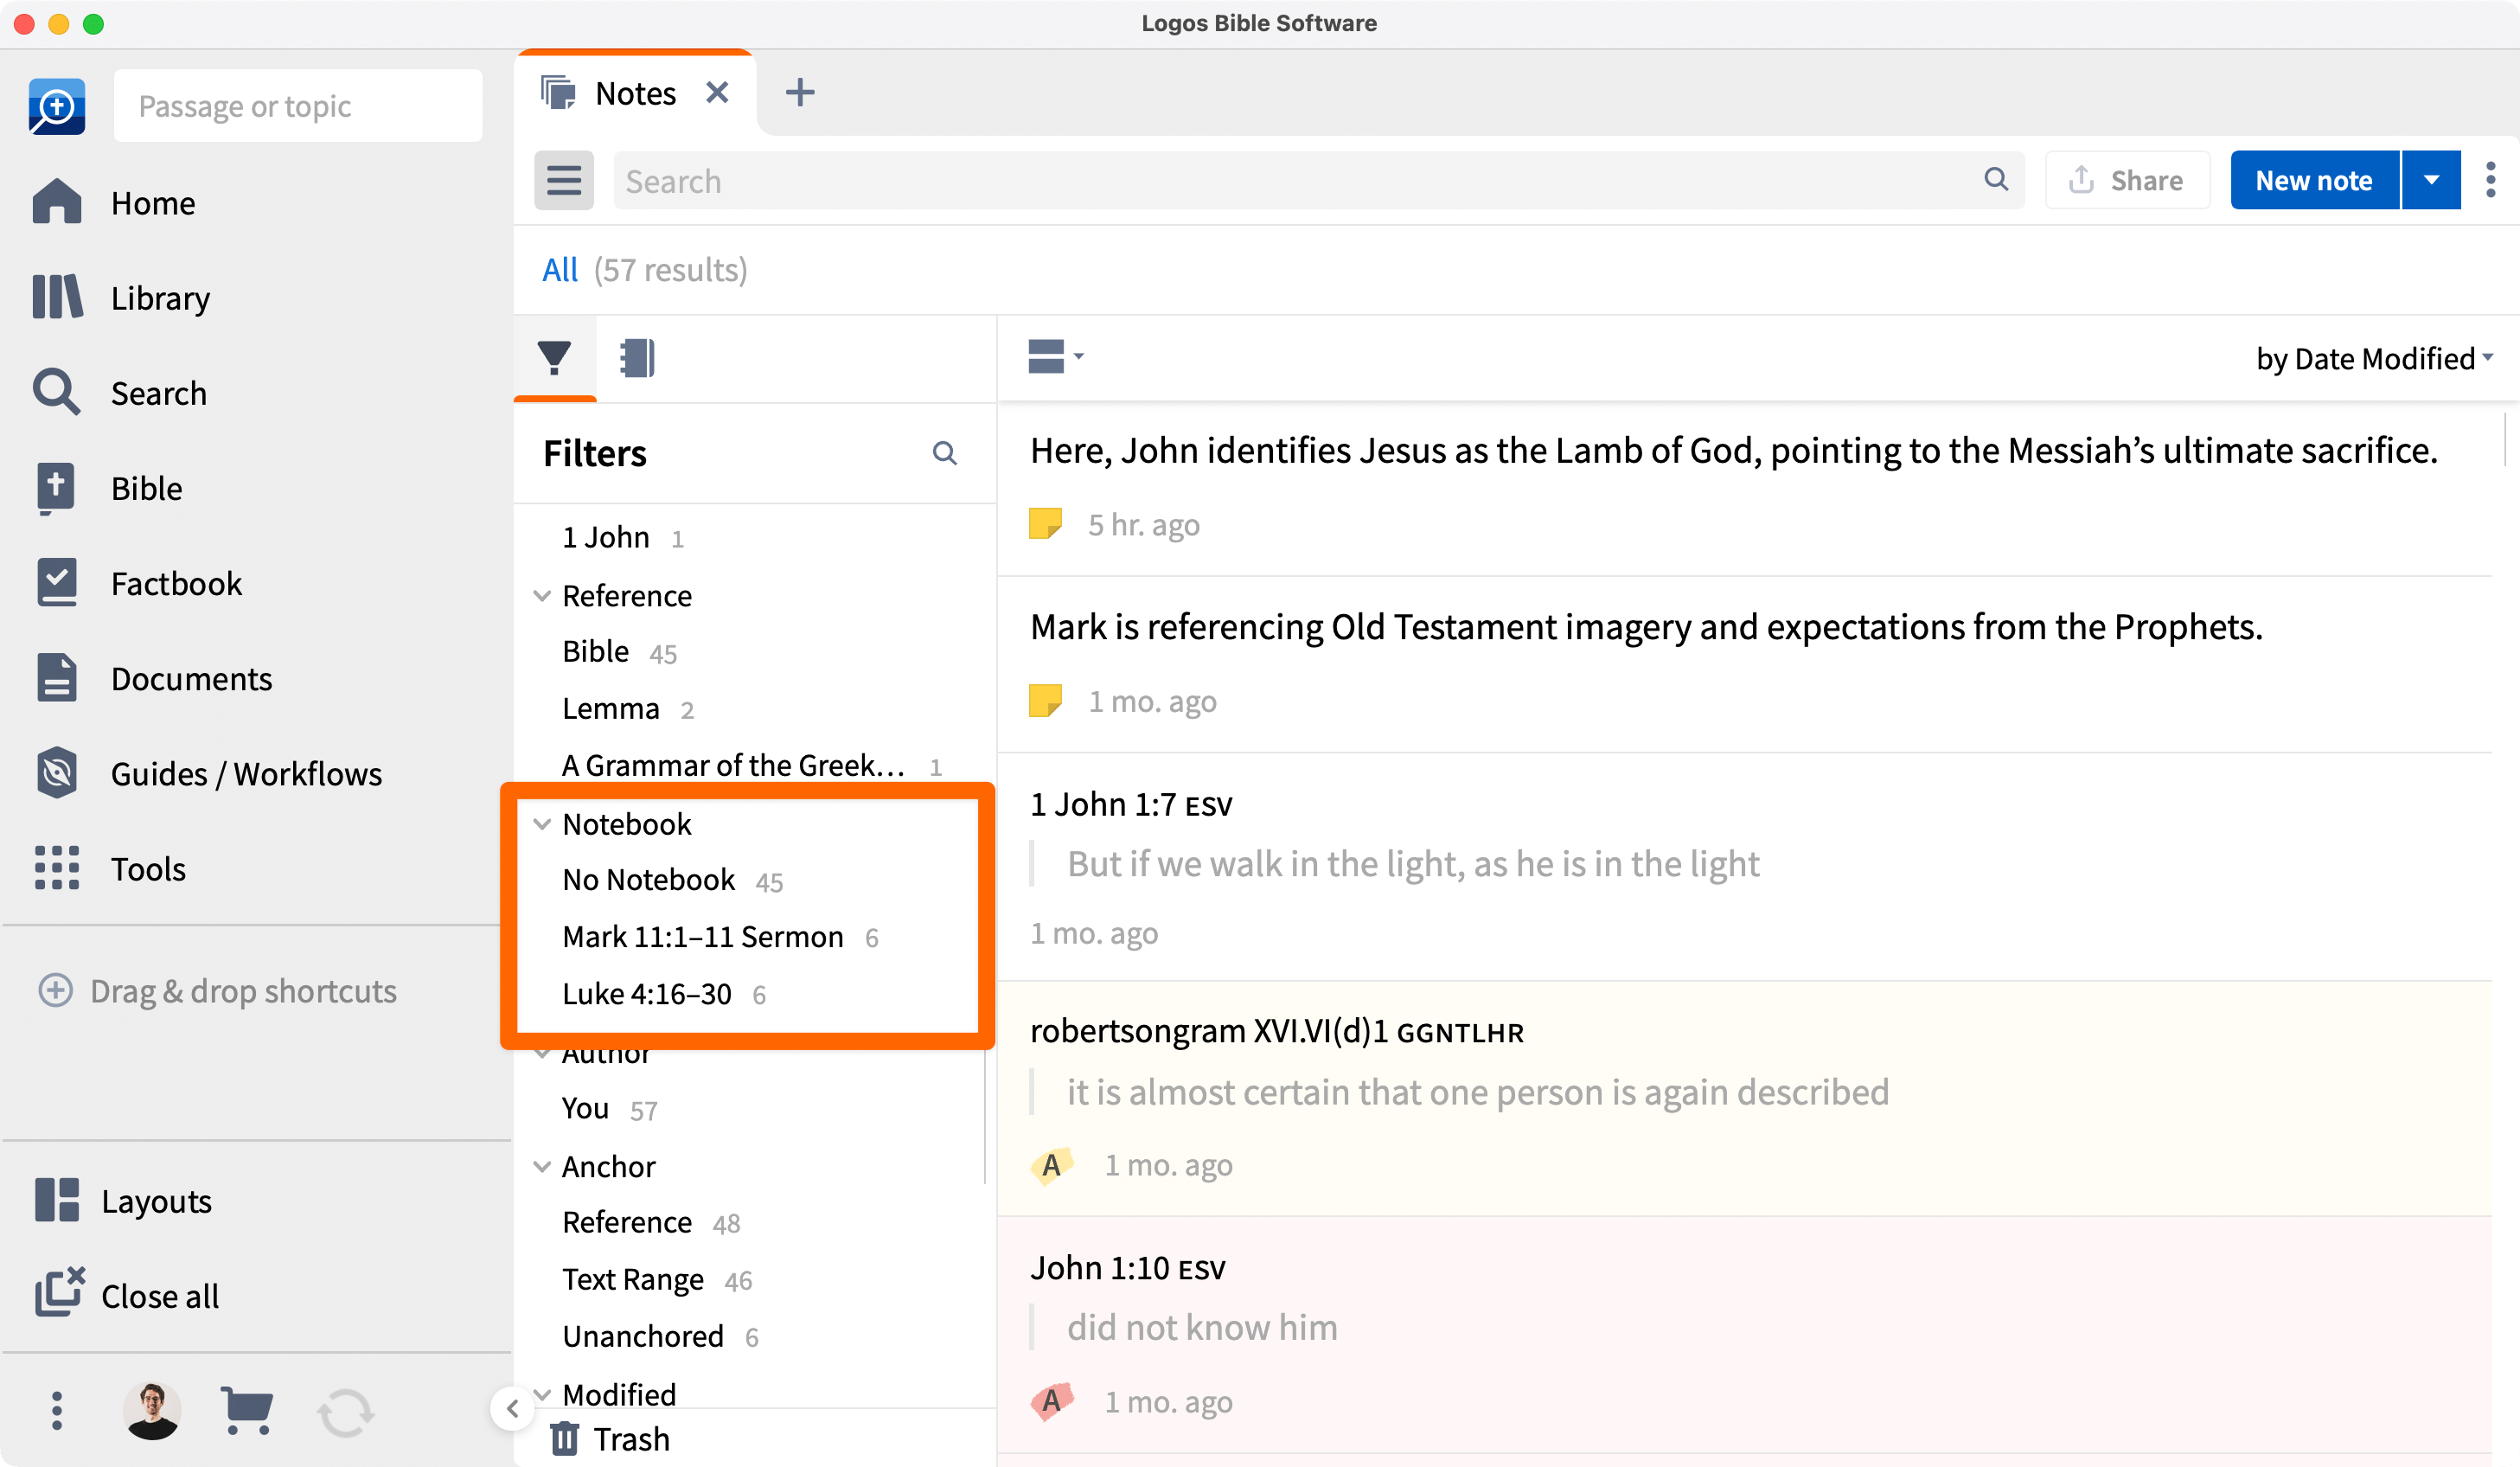Open the Tools grid menu

click(x=109, y=868)
